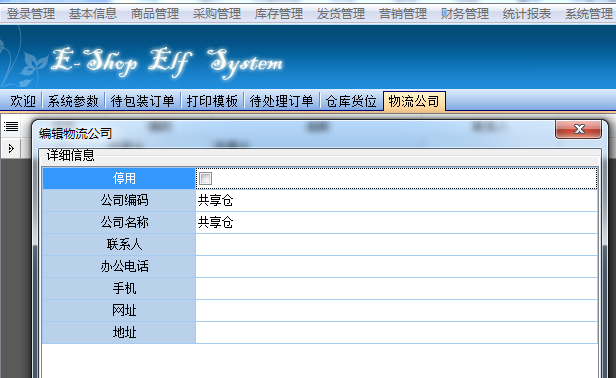Screen dimensions: 616x378
Task: Click the 公司编码 input field
Action: (x=396, y=200)
